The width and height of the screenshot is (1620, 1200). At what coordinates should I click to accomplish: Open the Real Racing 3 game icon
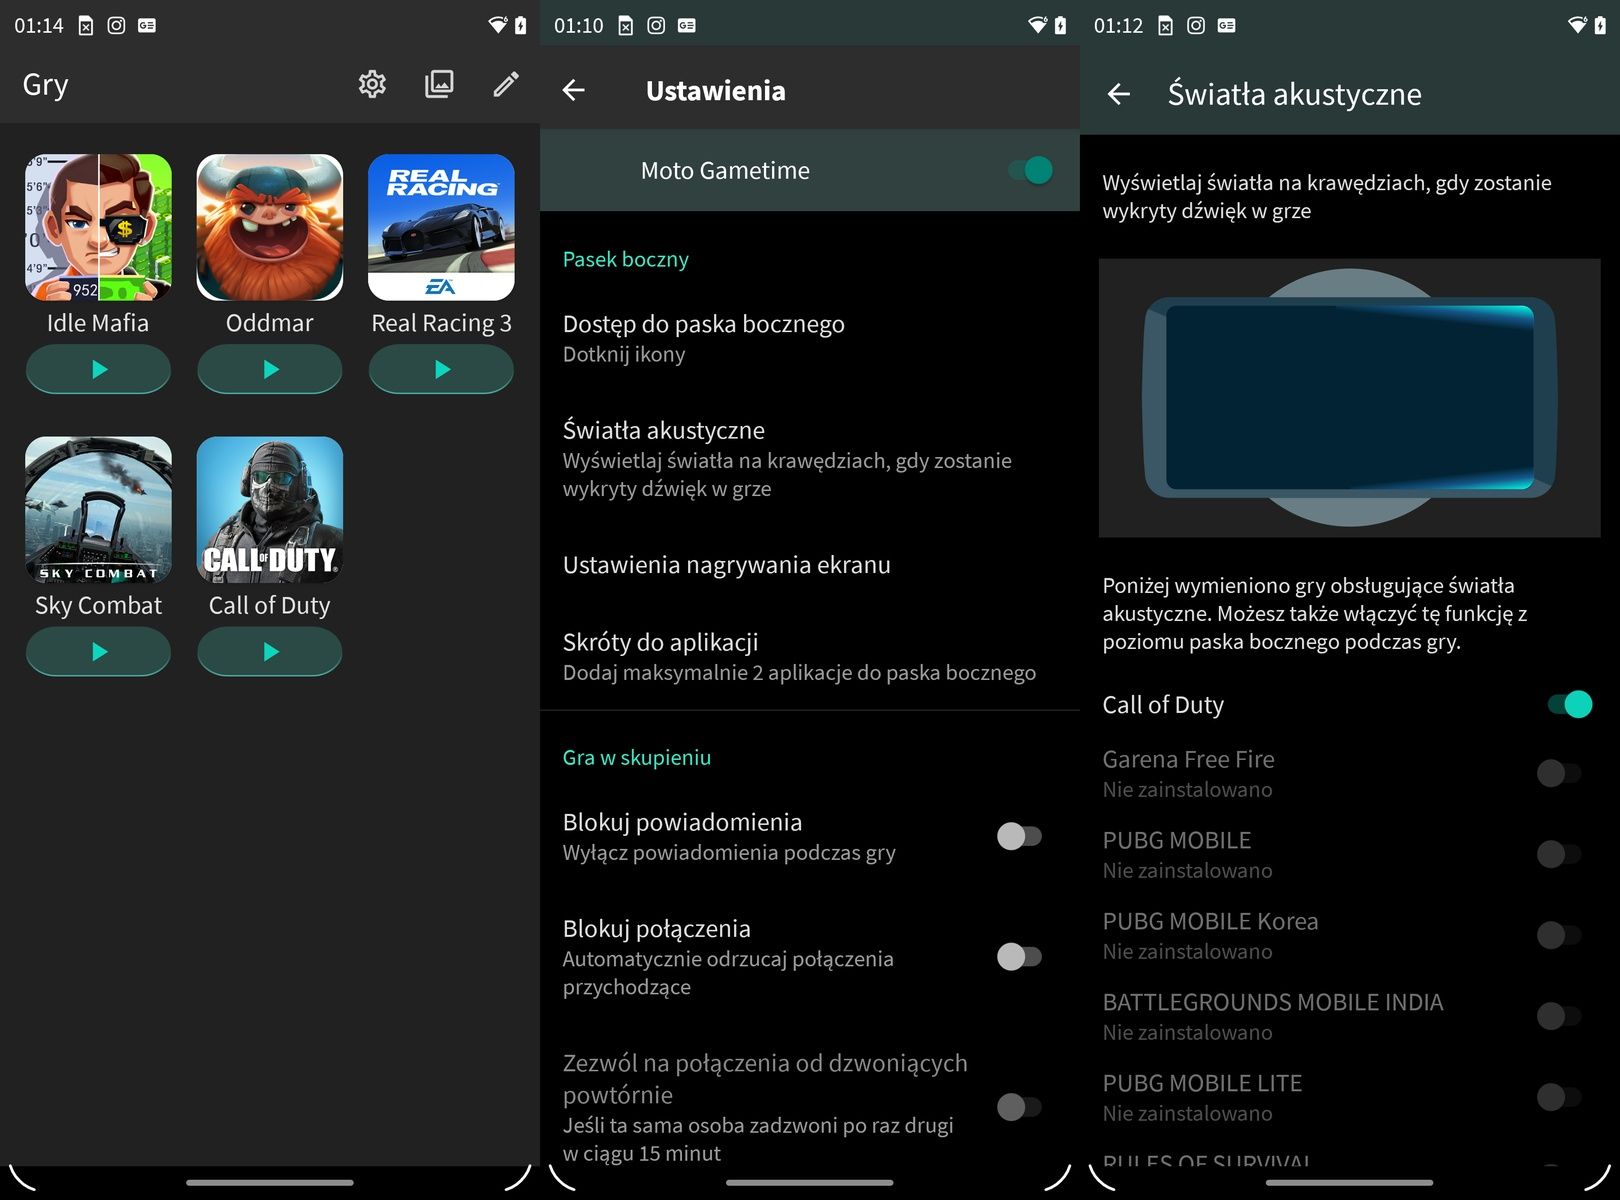tap(441, 227)
